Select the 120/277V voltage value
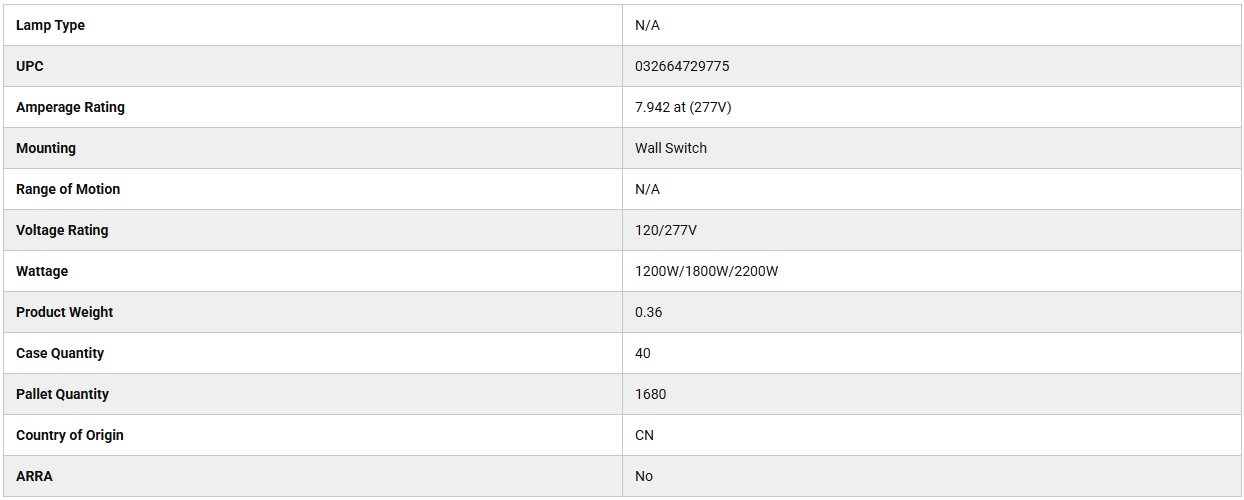 (x=666, y=230)
